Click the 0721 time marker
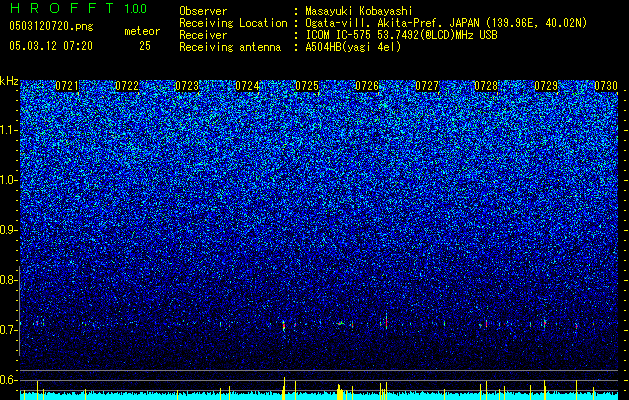 point(67,86)
